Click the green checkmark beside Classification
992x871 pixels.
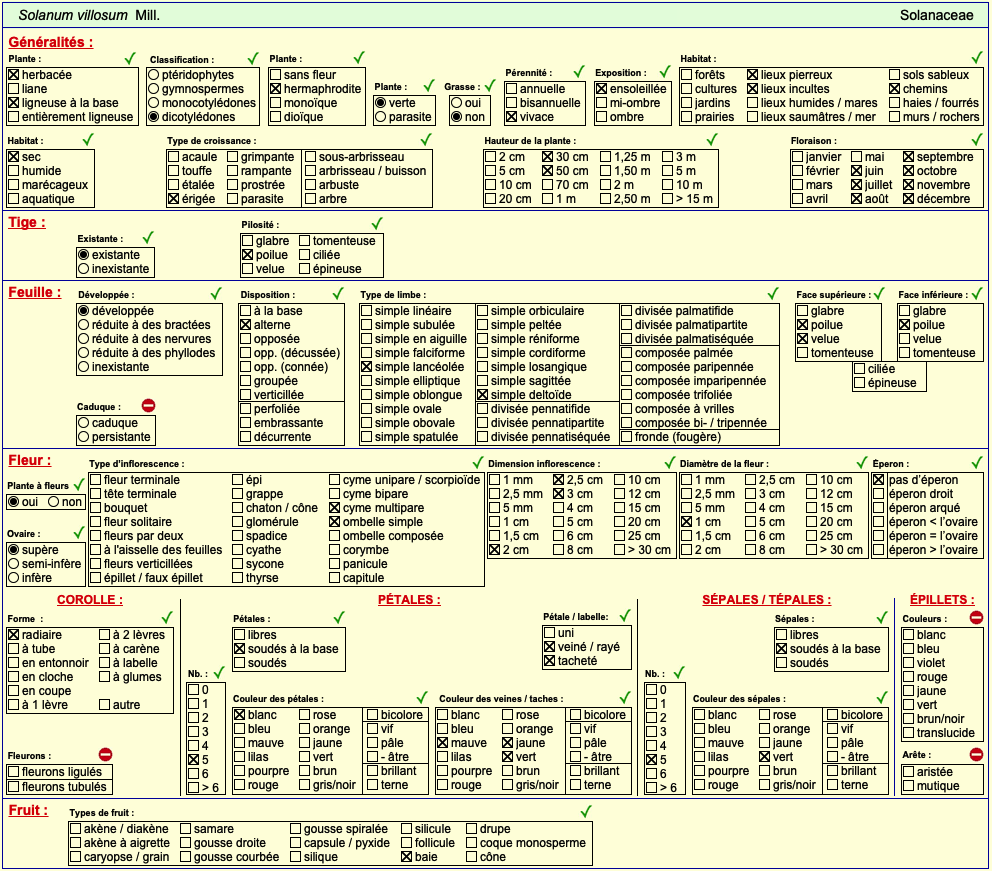point(253,59)
